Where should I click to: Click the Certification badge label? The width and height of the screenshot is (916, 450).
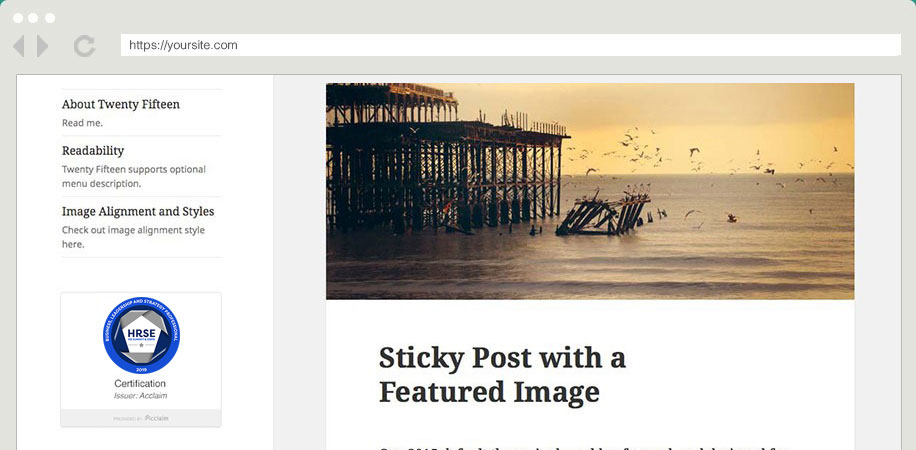click(x=140, y=383)
